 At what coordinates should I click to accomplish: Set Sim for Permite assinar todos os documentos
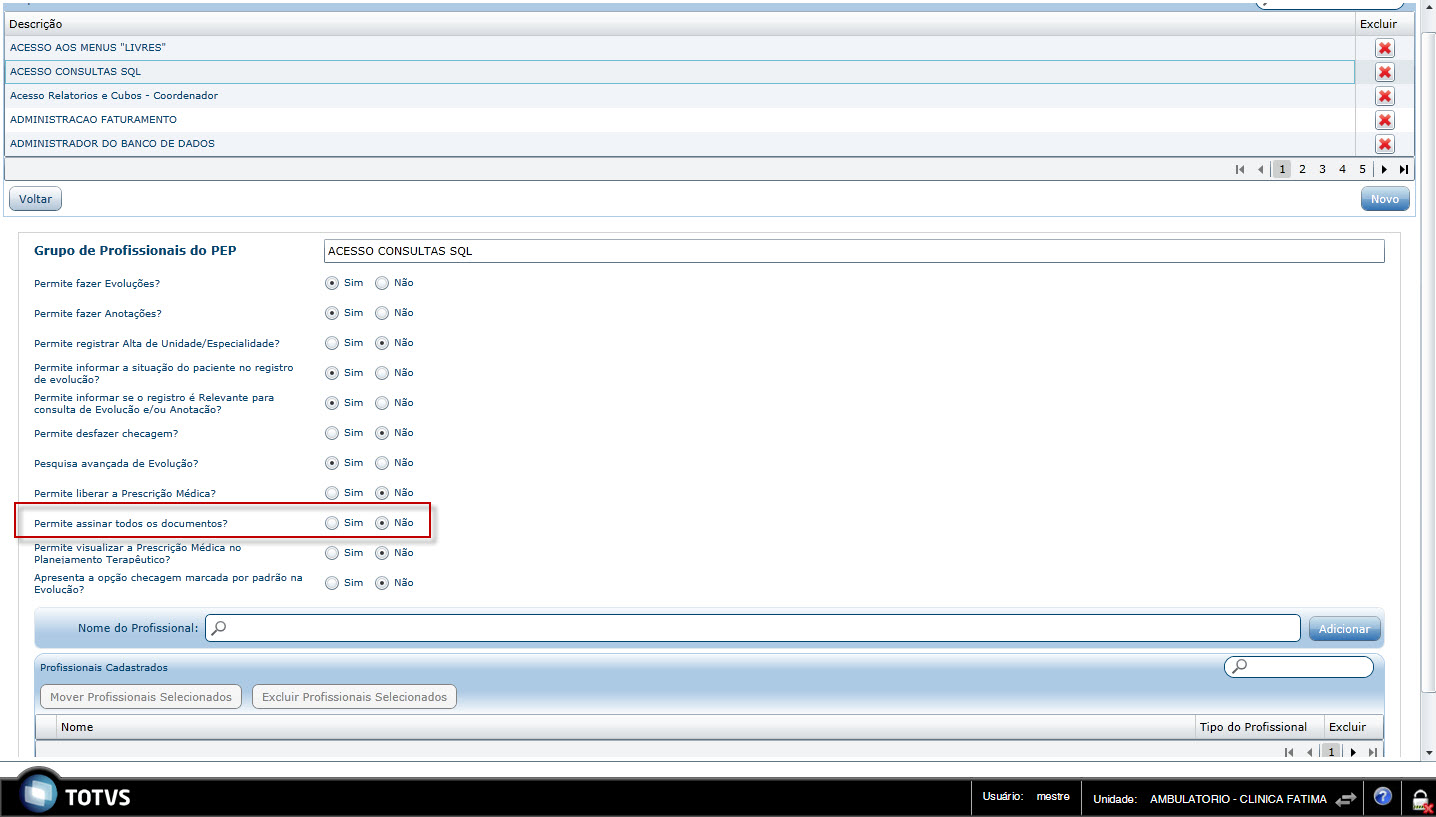[x=332, y=523]
